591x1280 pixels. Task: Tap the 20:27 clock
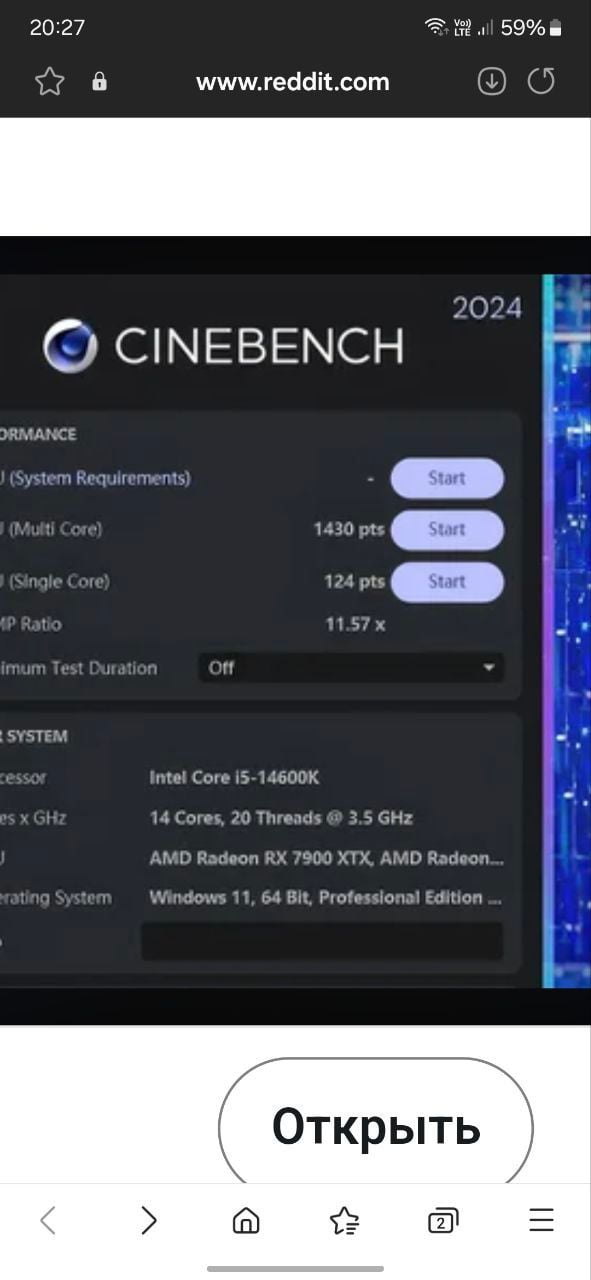click(57, 28)
